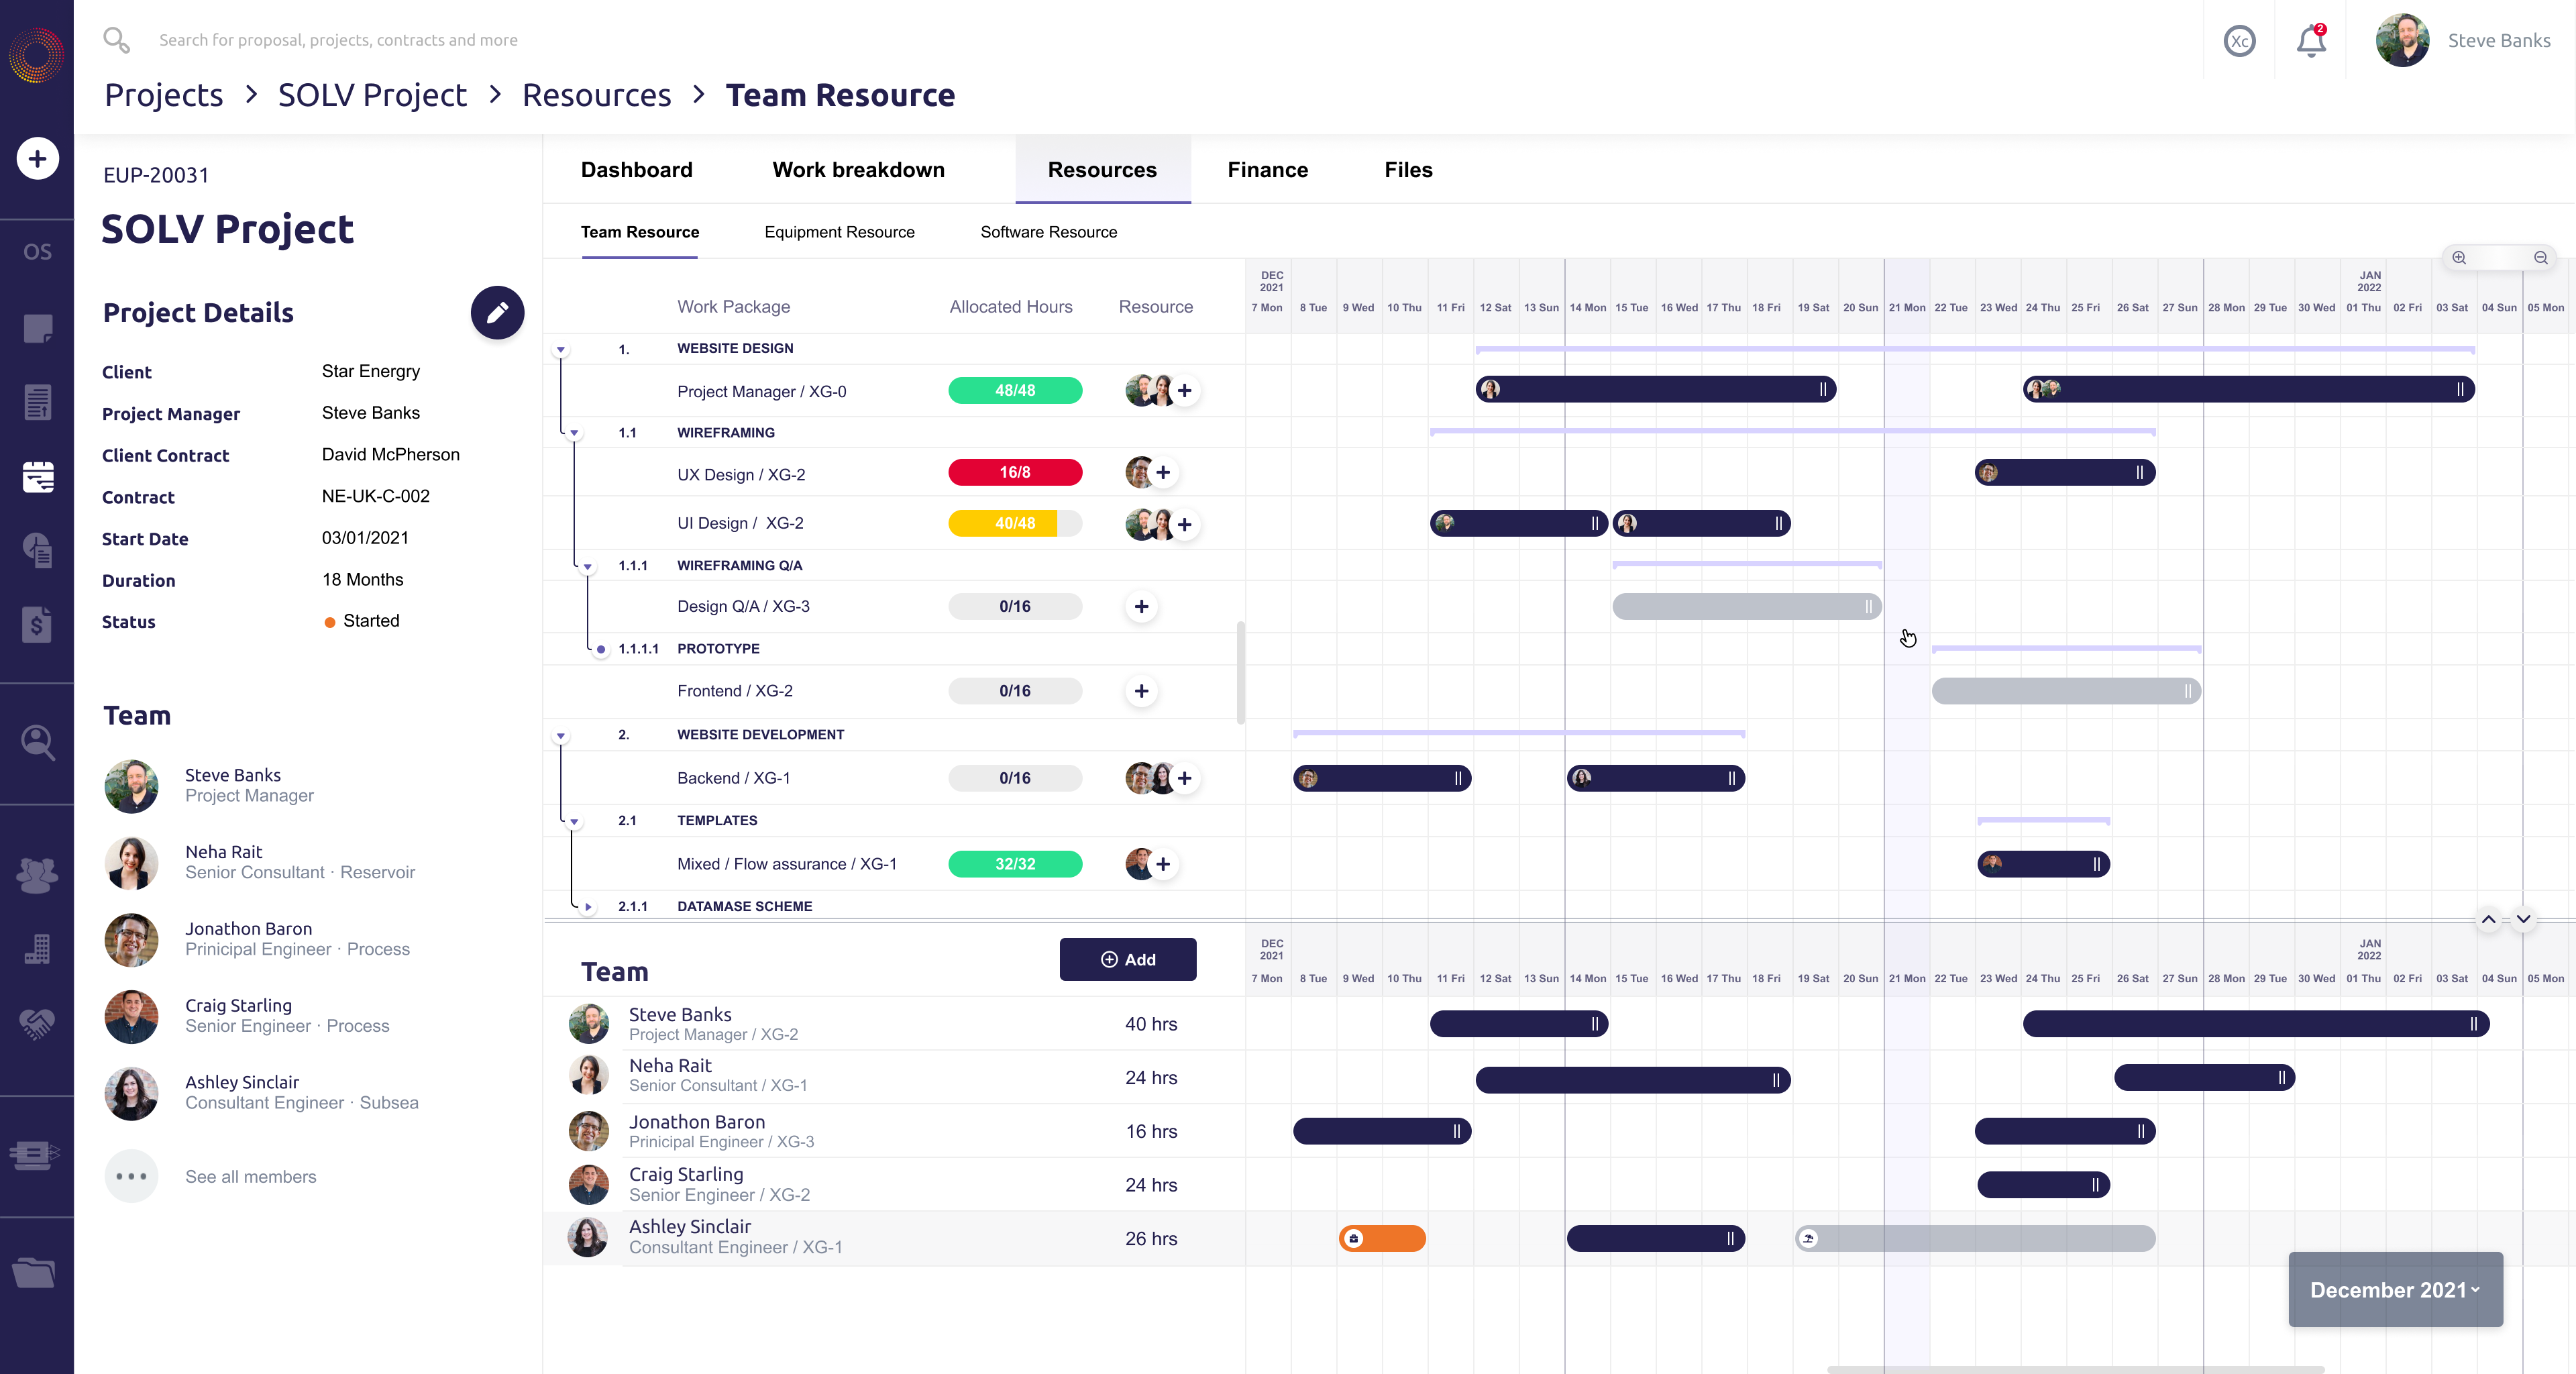The width and height of the screenshot is (2576, 1374).
Task: Expand the Datamase Scheme 2.1.1 row
Action: pos(588,907)
